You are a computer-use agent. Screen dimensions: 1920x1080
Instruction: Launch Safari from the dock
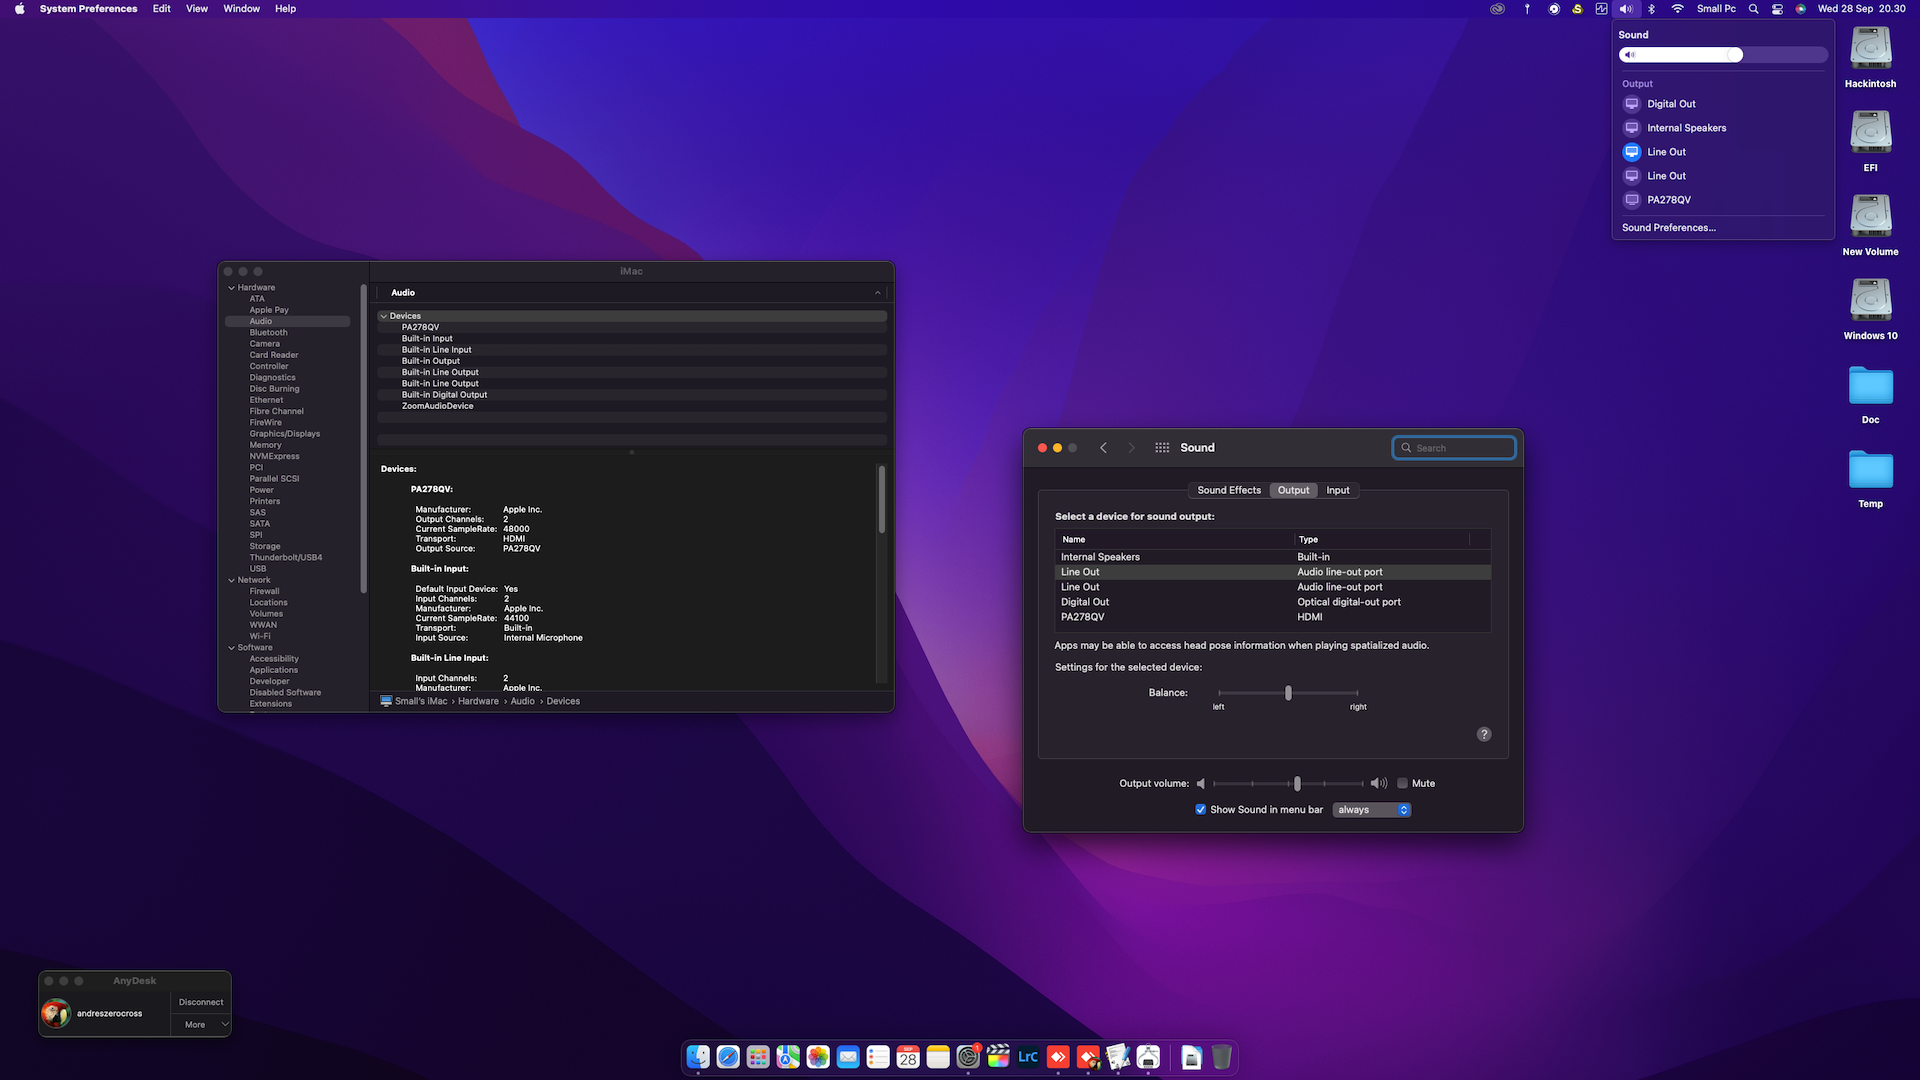point(728,1056)
